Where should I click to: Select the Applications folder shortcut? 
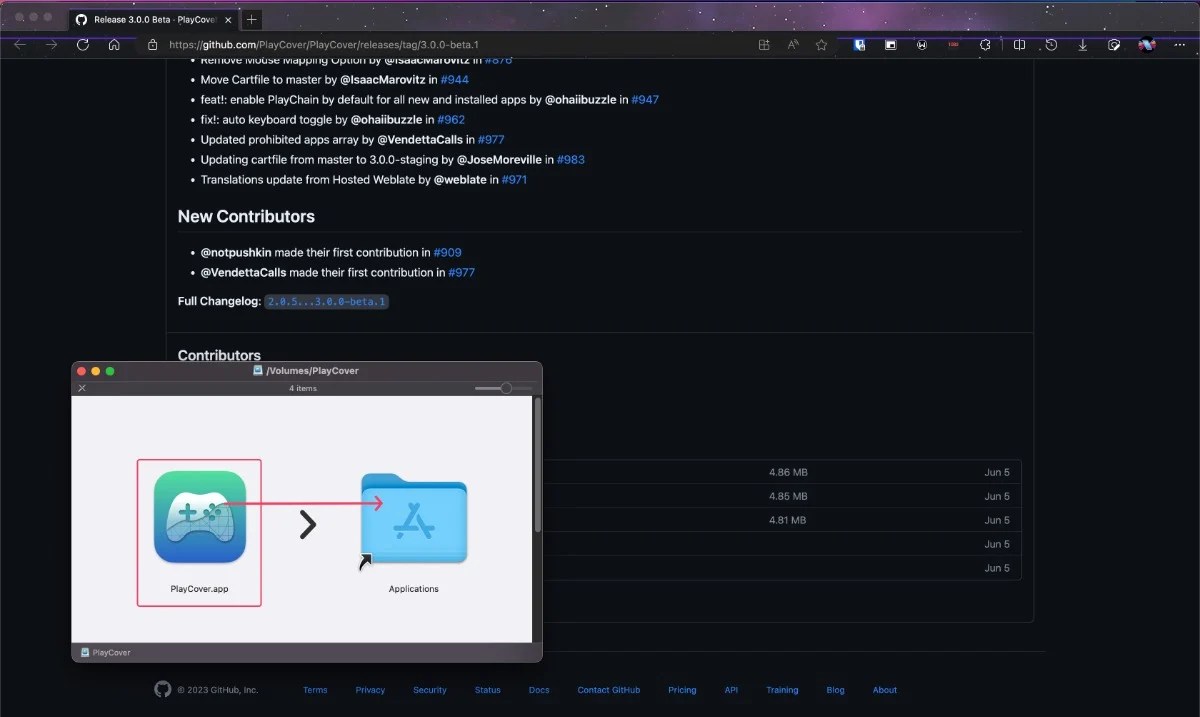point(414,518)
